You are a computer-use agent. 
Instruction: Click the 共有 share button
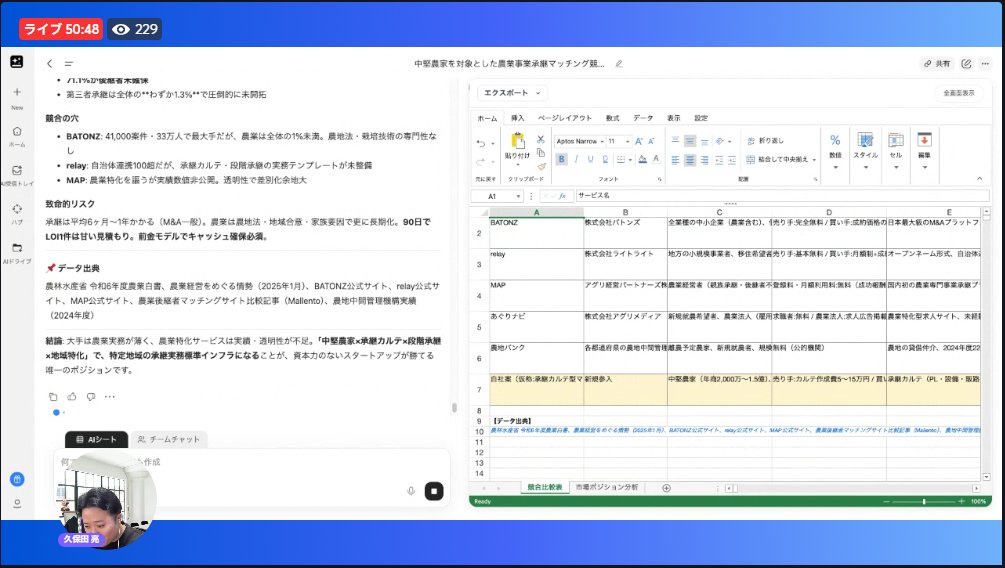tap(937, 63)
